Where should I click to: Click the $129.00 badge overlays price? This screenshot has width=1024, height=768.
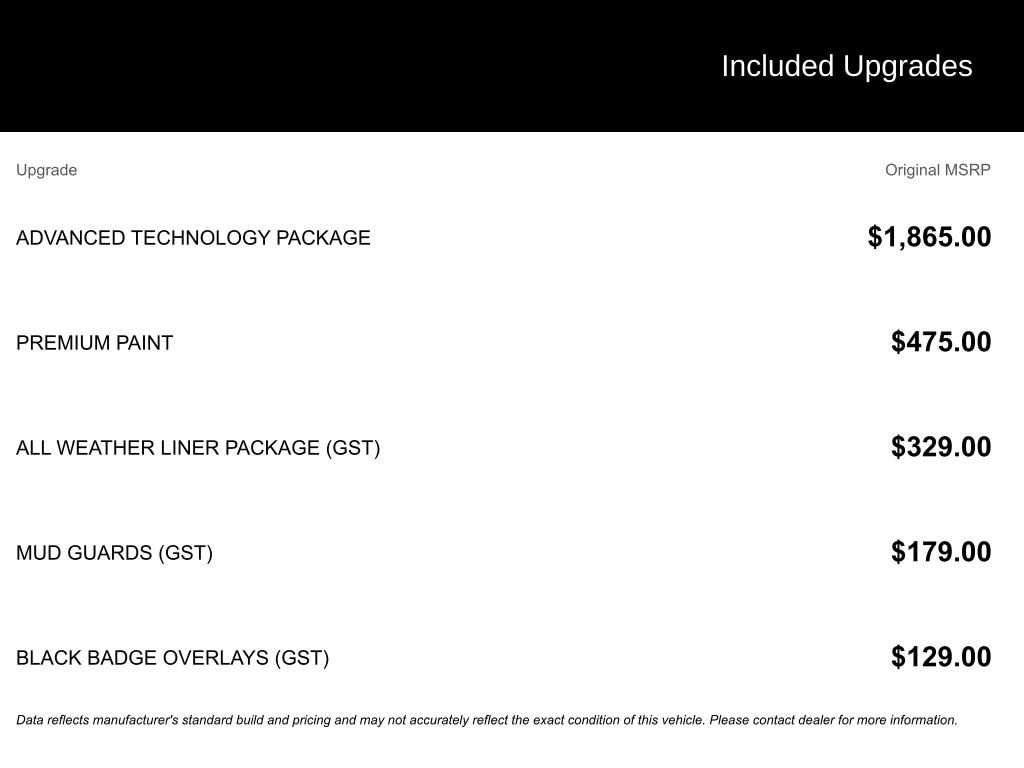tap(941, 657)
